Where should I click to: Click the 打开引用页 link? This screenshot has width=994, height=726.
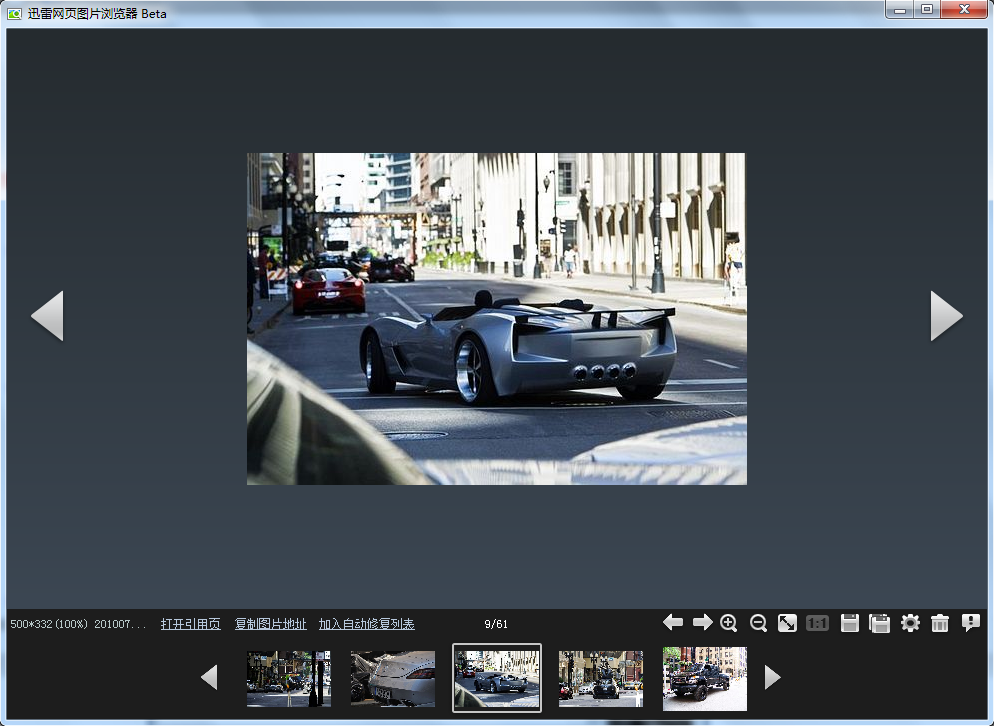190,624
